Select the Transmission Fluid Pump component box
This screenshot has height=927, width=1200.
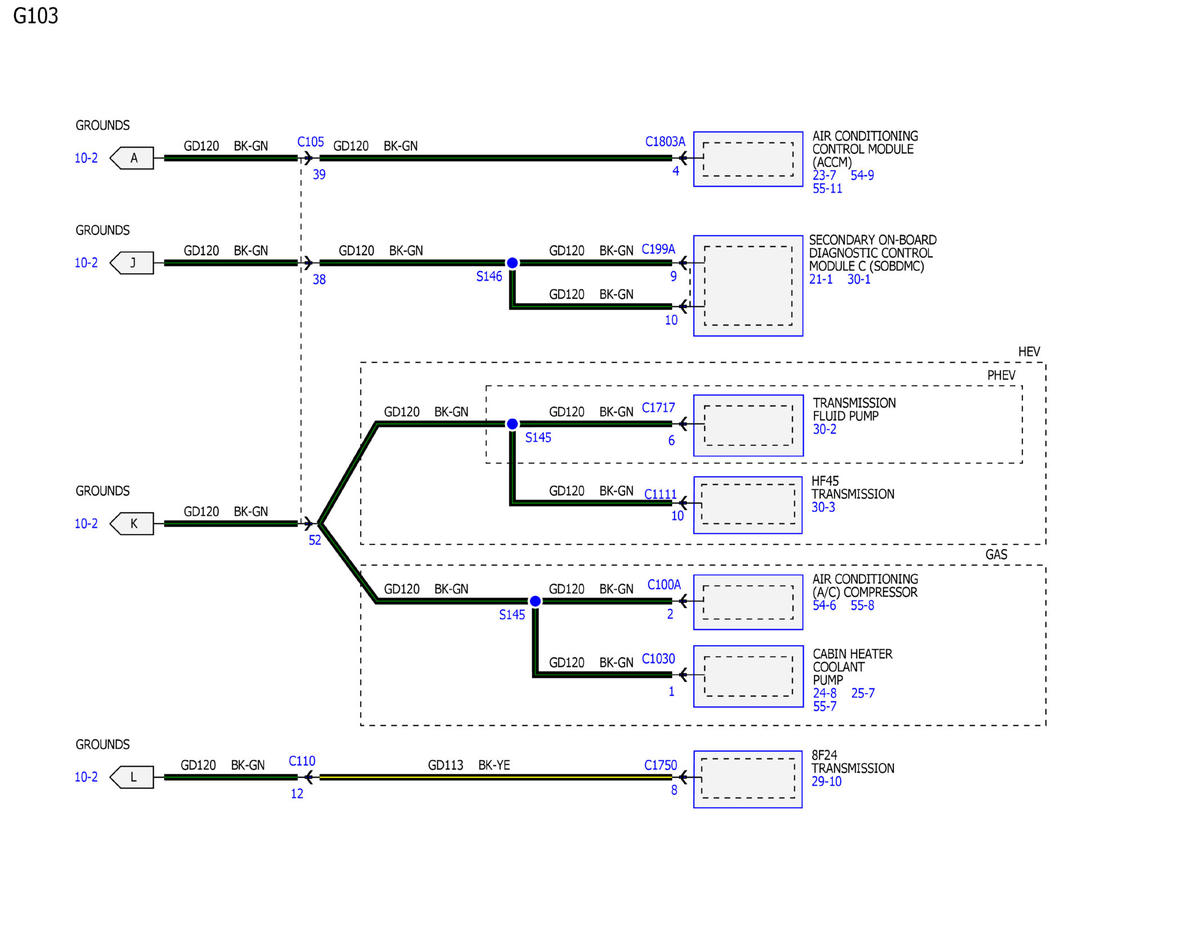tap(747, 424)
